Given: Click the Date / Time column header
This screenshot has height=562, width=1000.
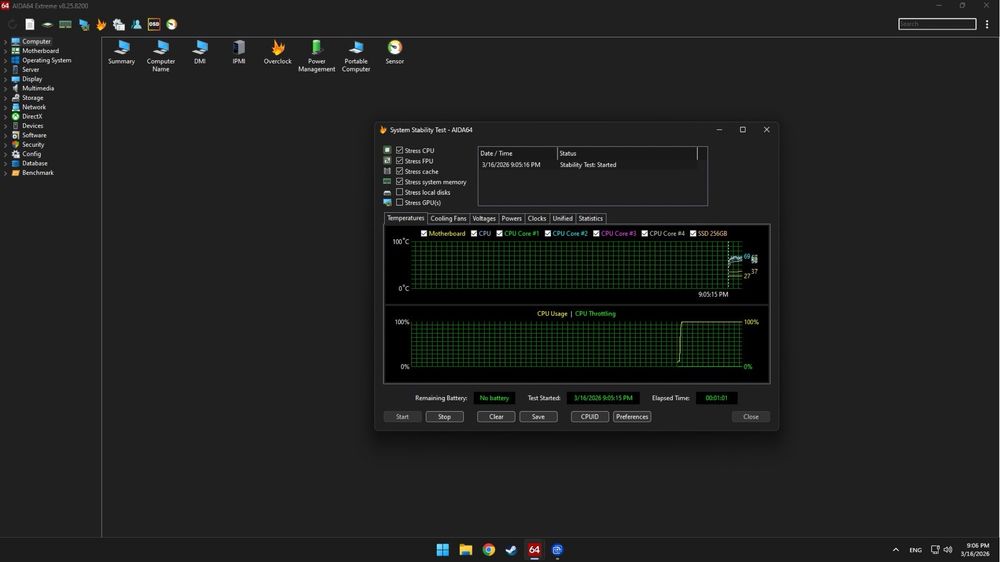Looking at the screenshot, I should (x=517, y=153).
